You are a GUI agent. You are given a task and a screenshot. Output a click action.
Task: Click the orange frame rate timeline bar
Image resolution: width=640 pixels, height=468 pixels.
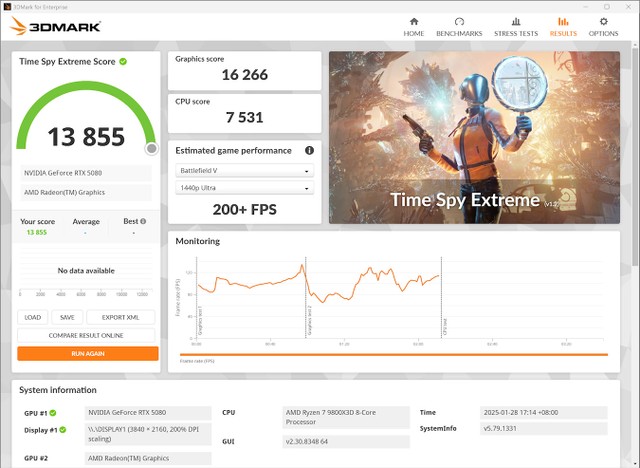[394, 355]
